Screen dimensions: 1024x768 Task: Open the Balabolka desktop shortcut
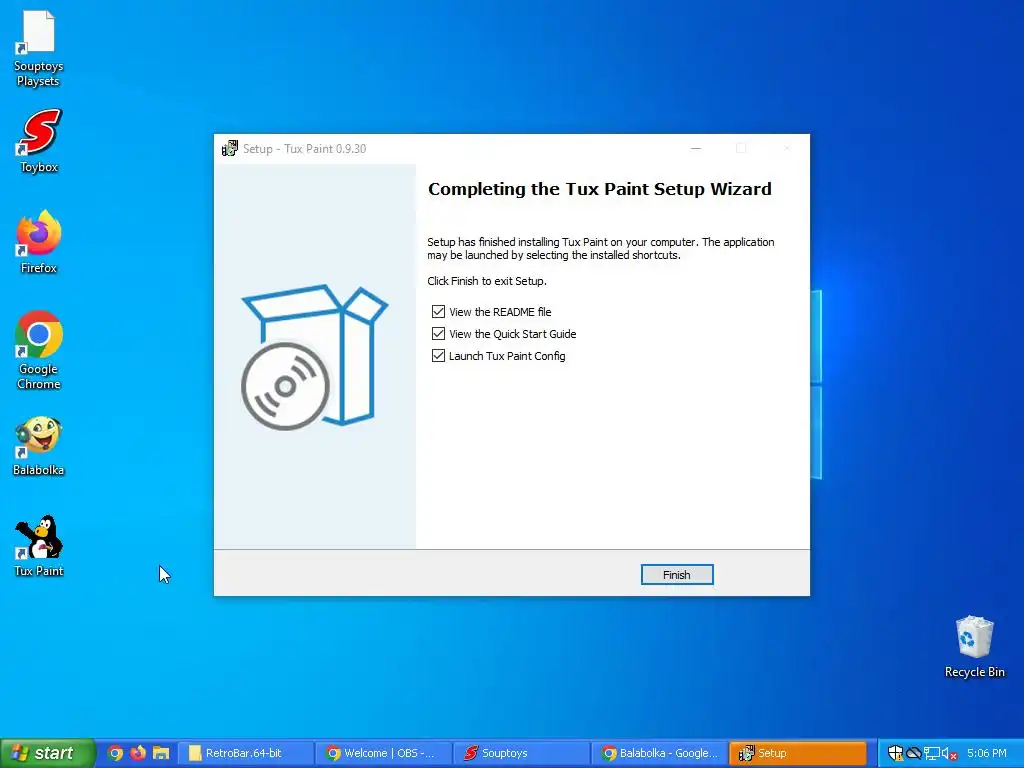coord(39,447)
